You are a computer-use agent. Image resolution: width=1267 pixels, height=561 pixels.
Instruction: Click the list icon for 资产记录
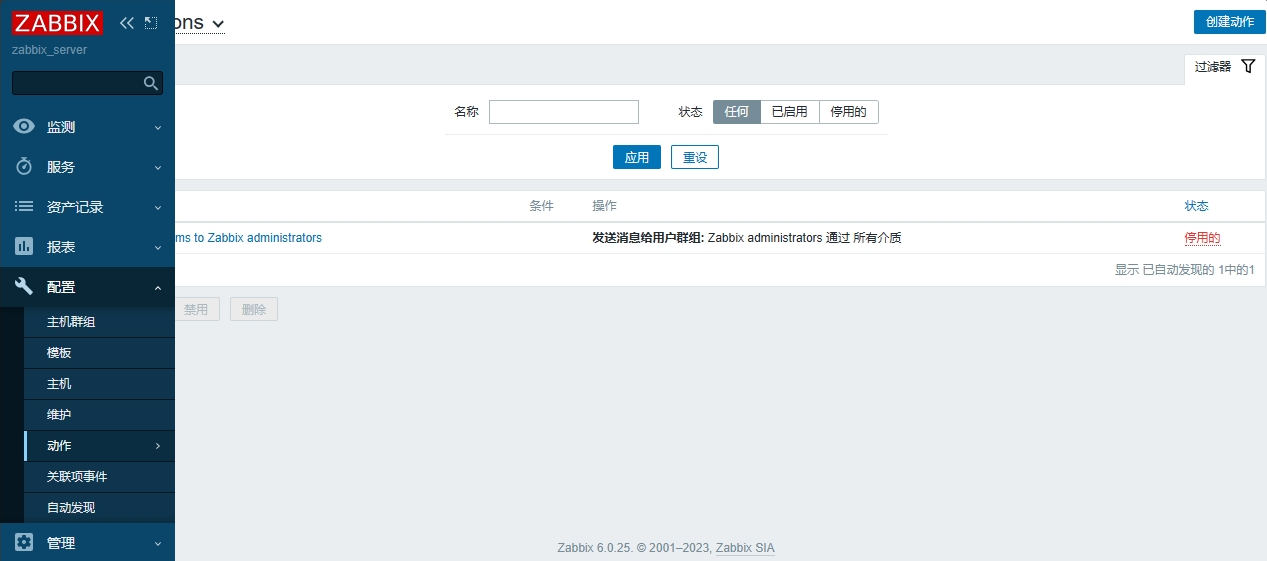coord(24,207)
